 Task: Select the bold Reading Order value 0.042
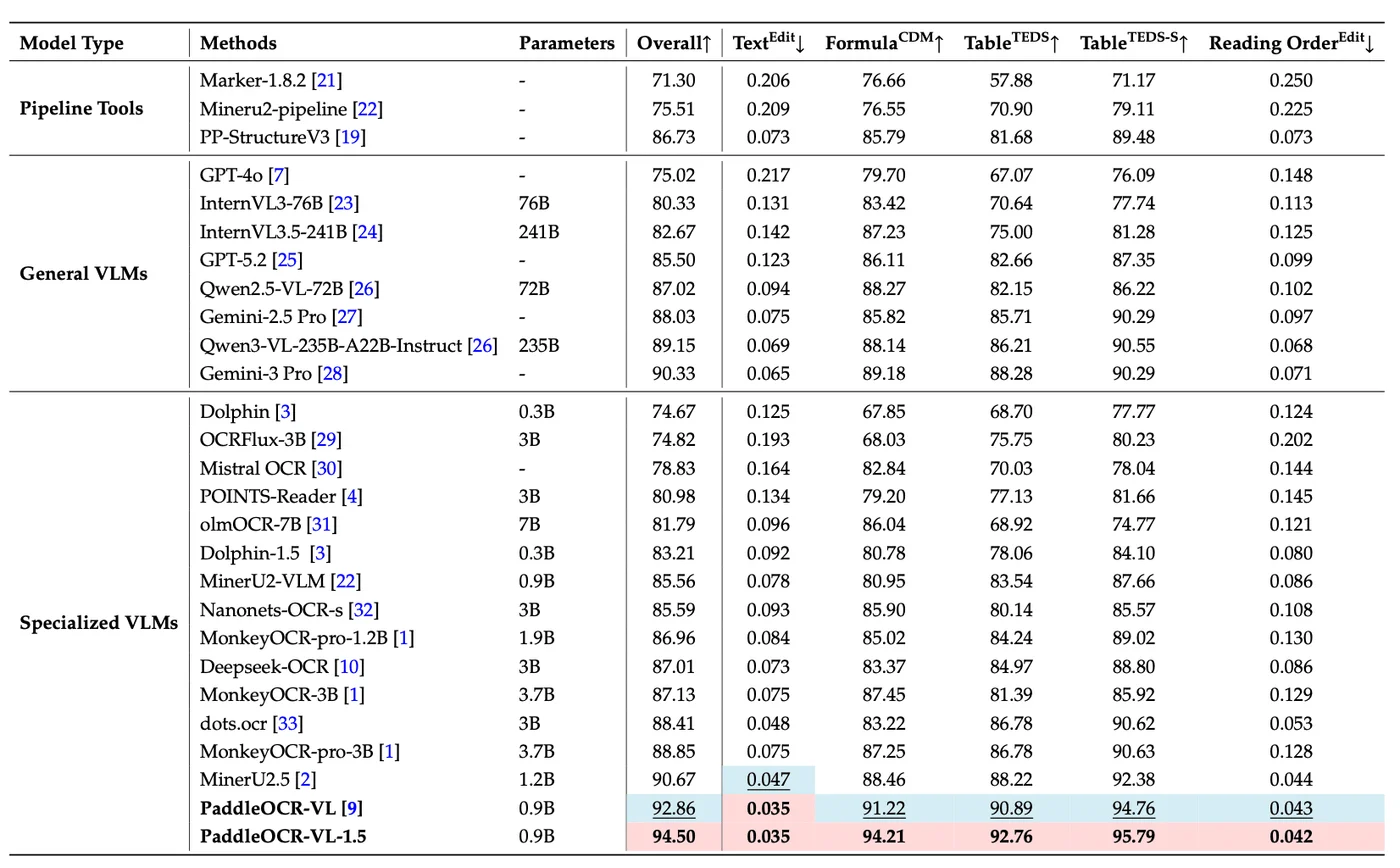tap(1291, 836)
